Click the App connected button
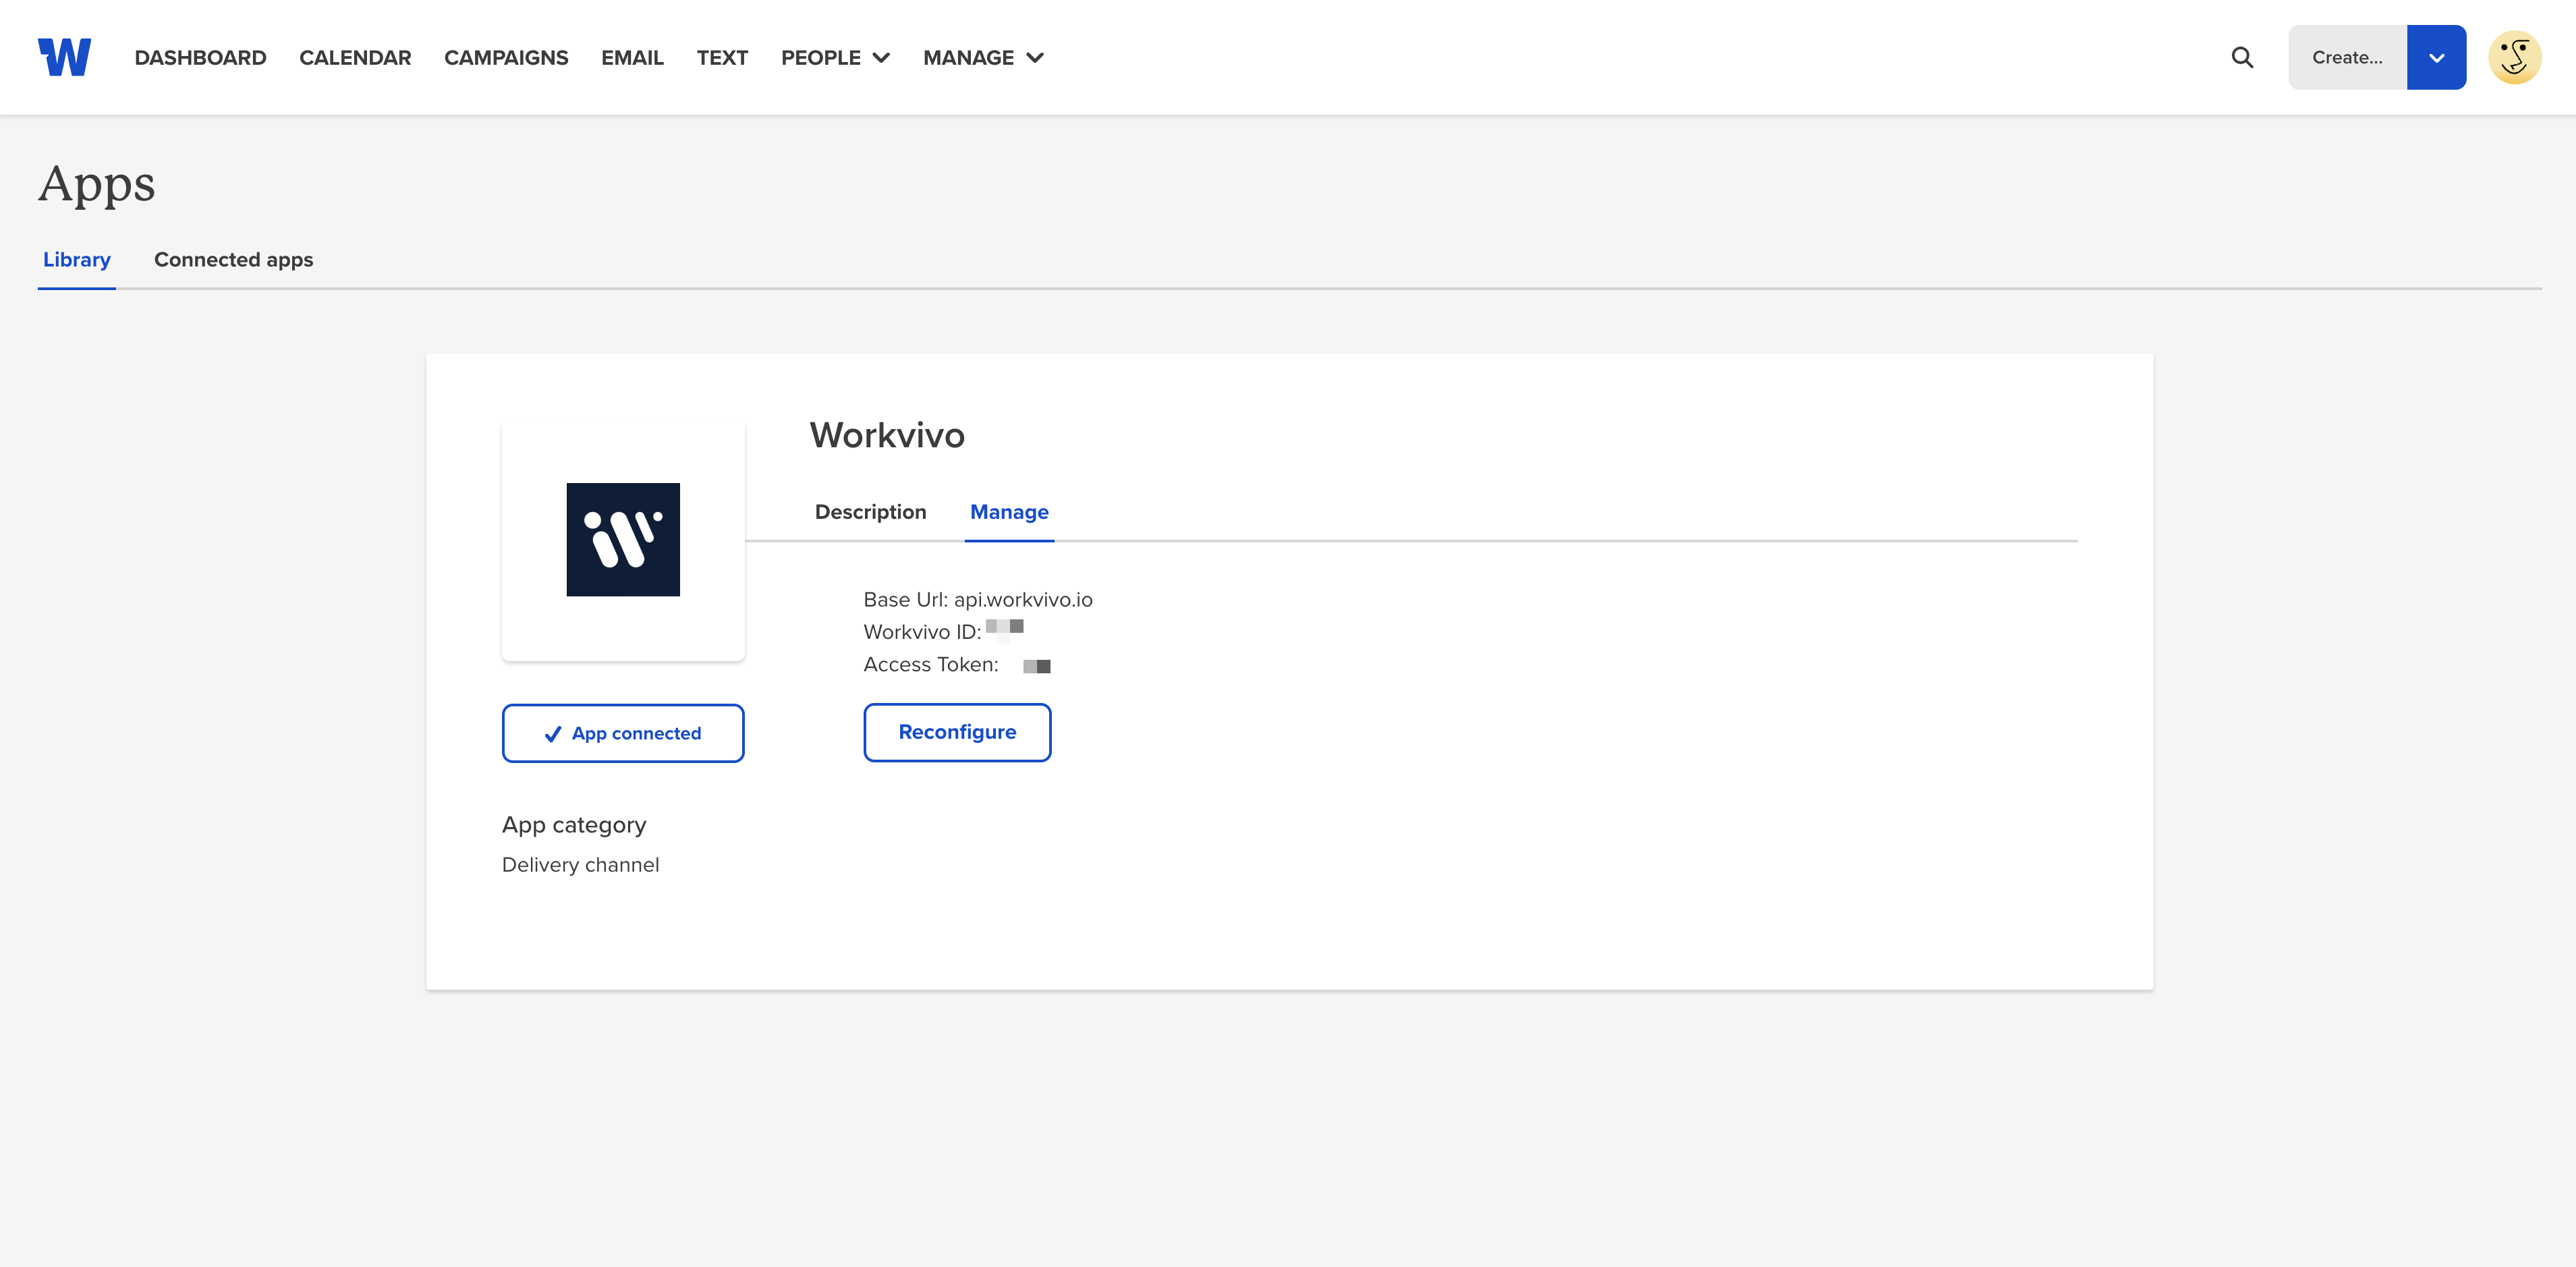 [623, 733]
